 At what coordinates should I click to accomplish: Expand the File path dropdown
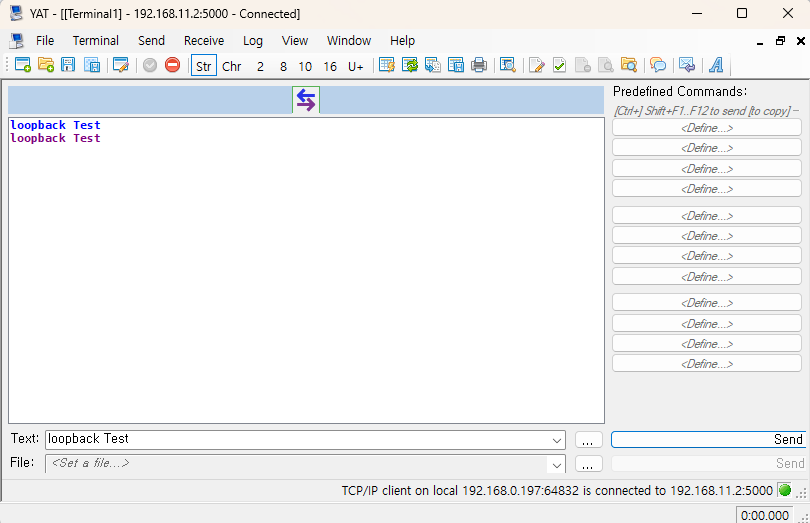(x=557, y=465)
